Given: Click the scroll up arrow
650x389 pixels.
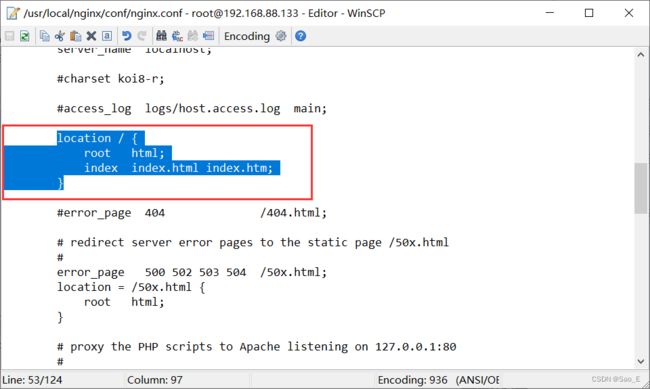Looking at the screenshot, I should click(641, 54).
